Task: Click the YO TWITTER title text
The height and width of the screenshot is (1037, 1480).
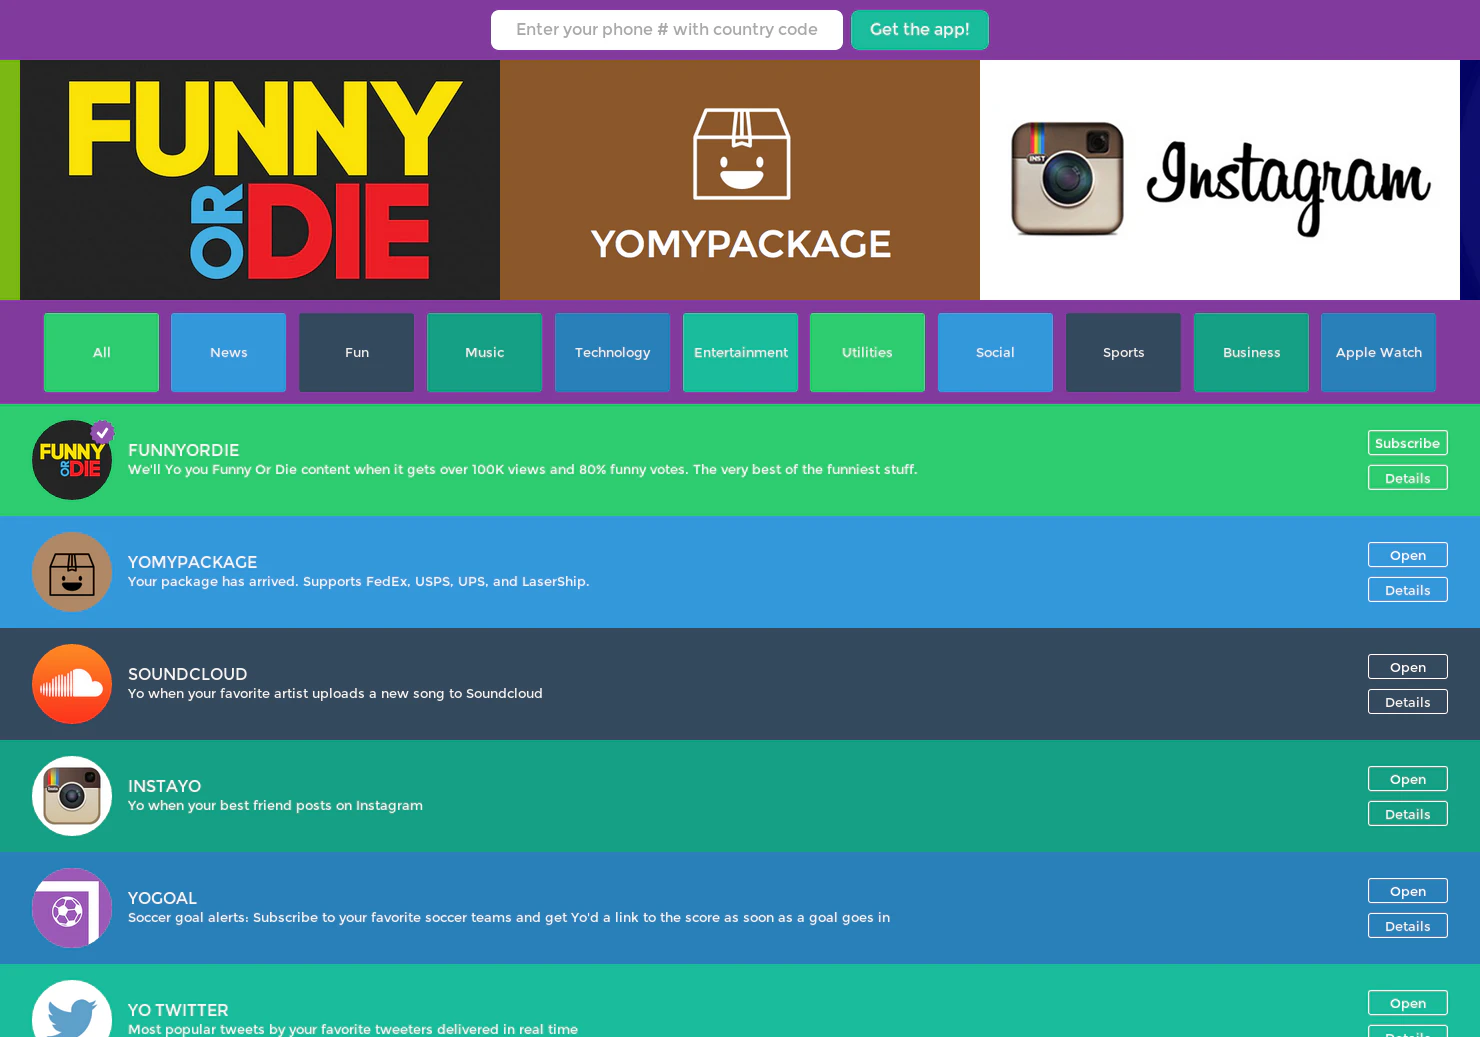Action: tap(178, 1010)
